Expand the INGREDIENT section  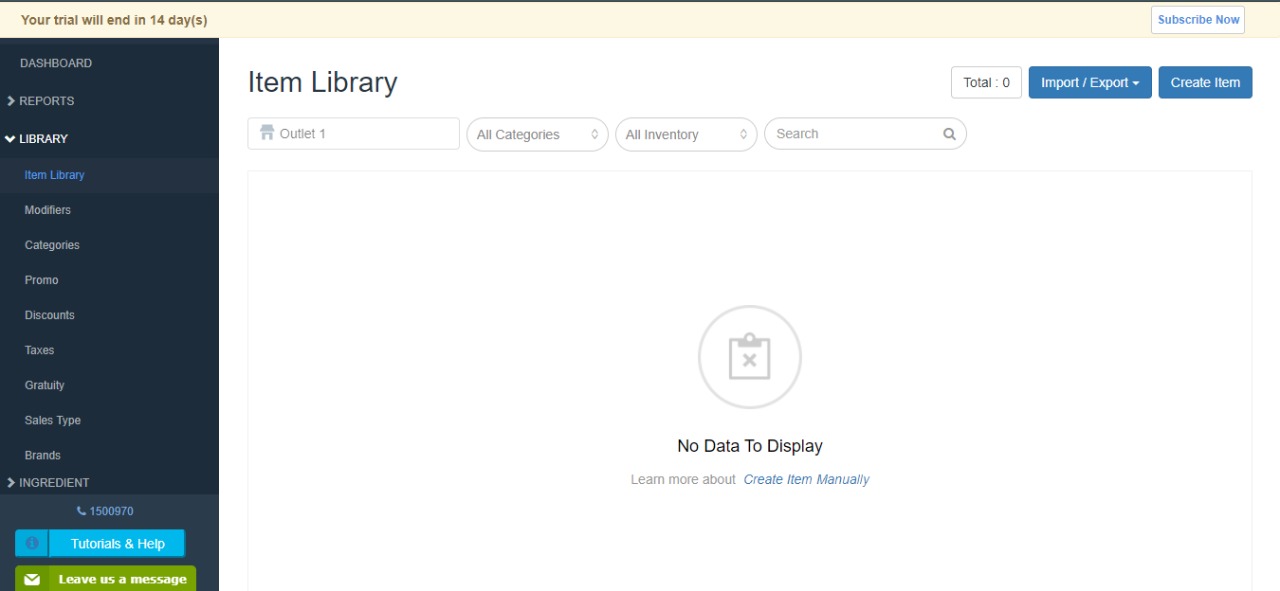tap(48, 482)
